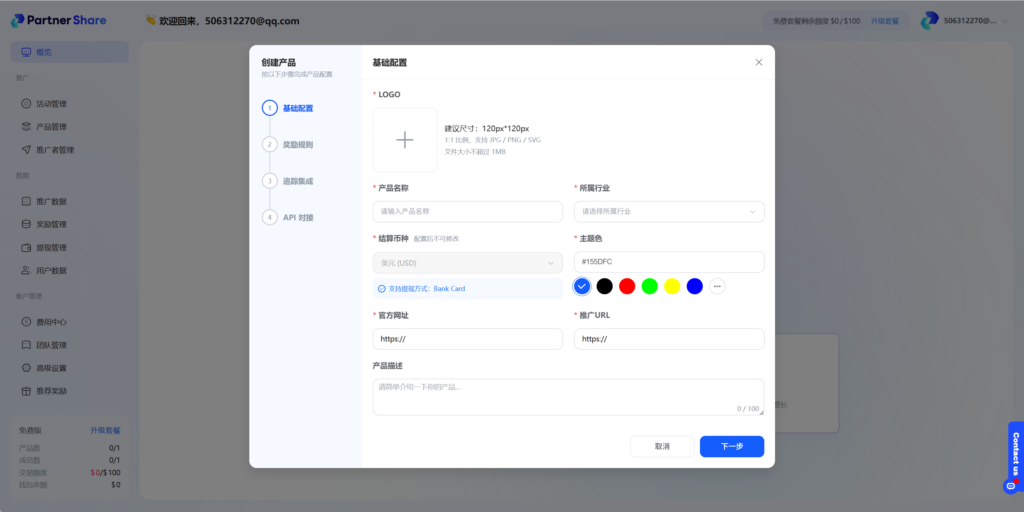Click the 取消 button

tap(661, 446)
